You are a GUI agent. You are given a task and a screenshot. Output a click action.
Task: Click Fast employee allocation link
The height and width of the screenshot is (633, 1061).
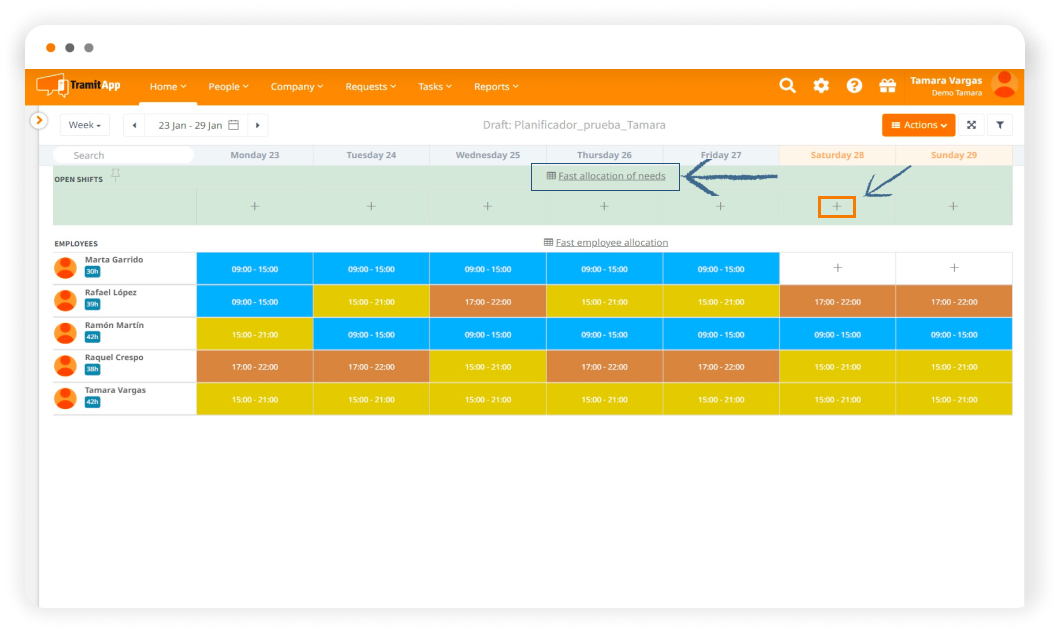(x=611, y=242)
